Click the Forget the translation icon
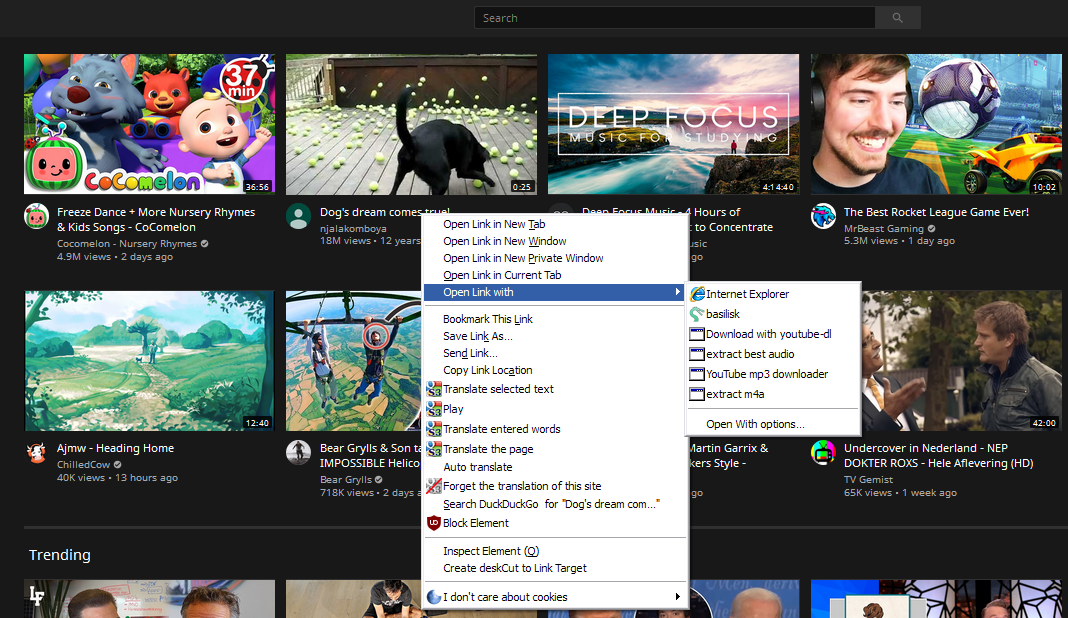 434,486
